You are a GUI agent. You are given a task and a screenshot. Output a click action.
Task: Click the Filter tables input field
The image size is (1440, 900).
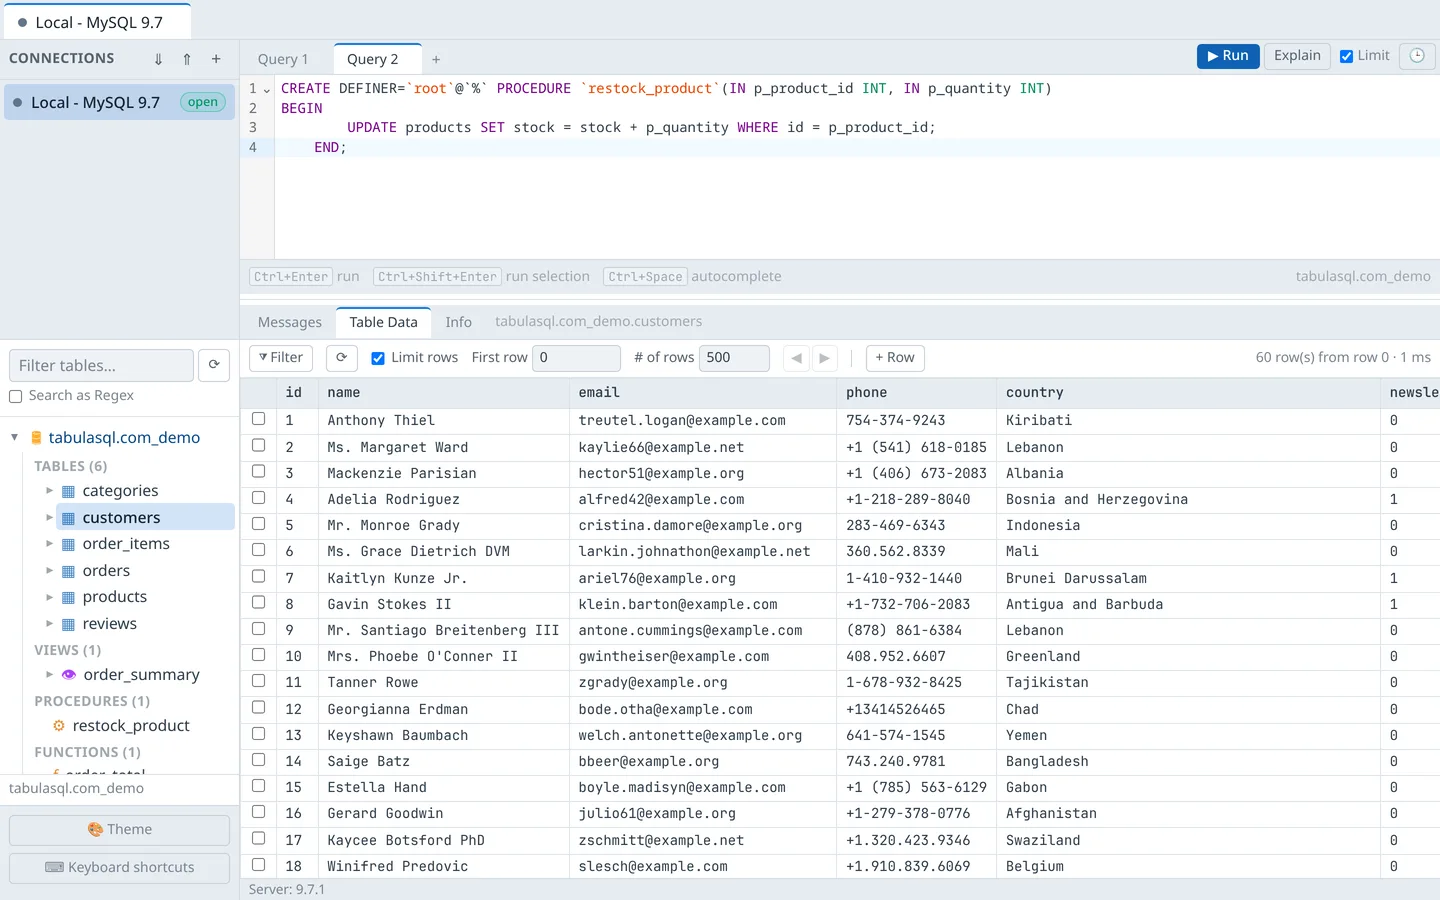[x=101, y=365]
